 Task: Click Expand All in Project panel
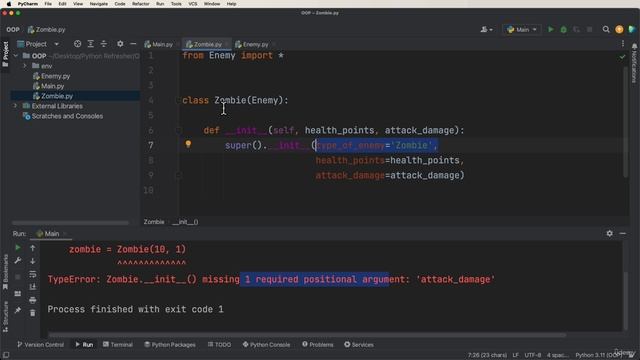[x=91, y=44]
